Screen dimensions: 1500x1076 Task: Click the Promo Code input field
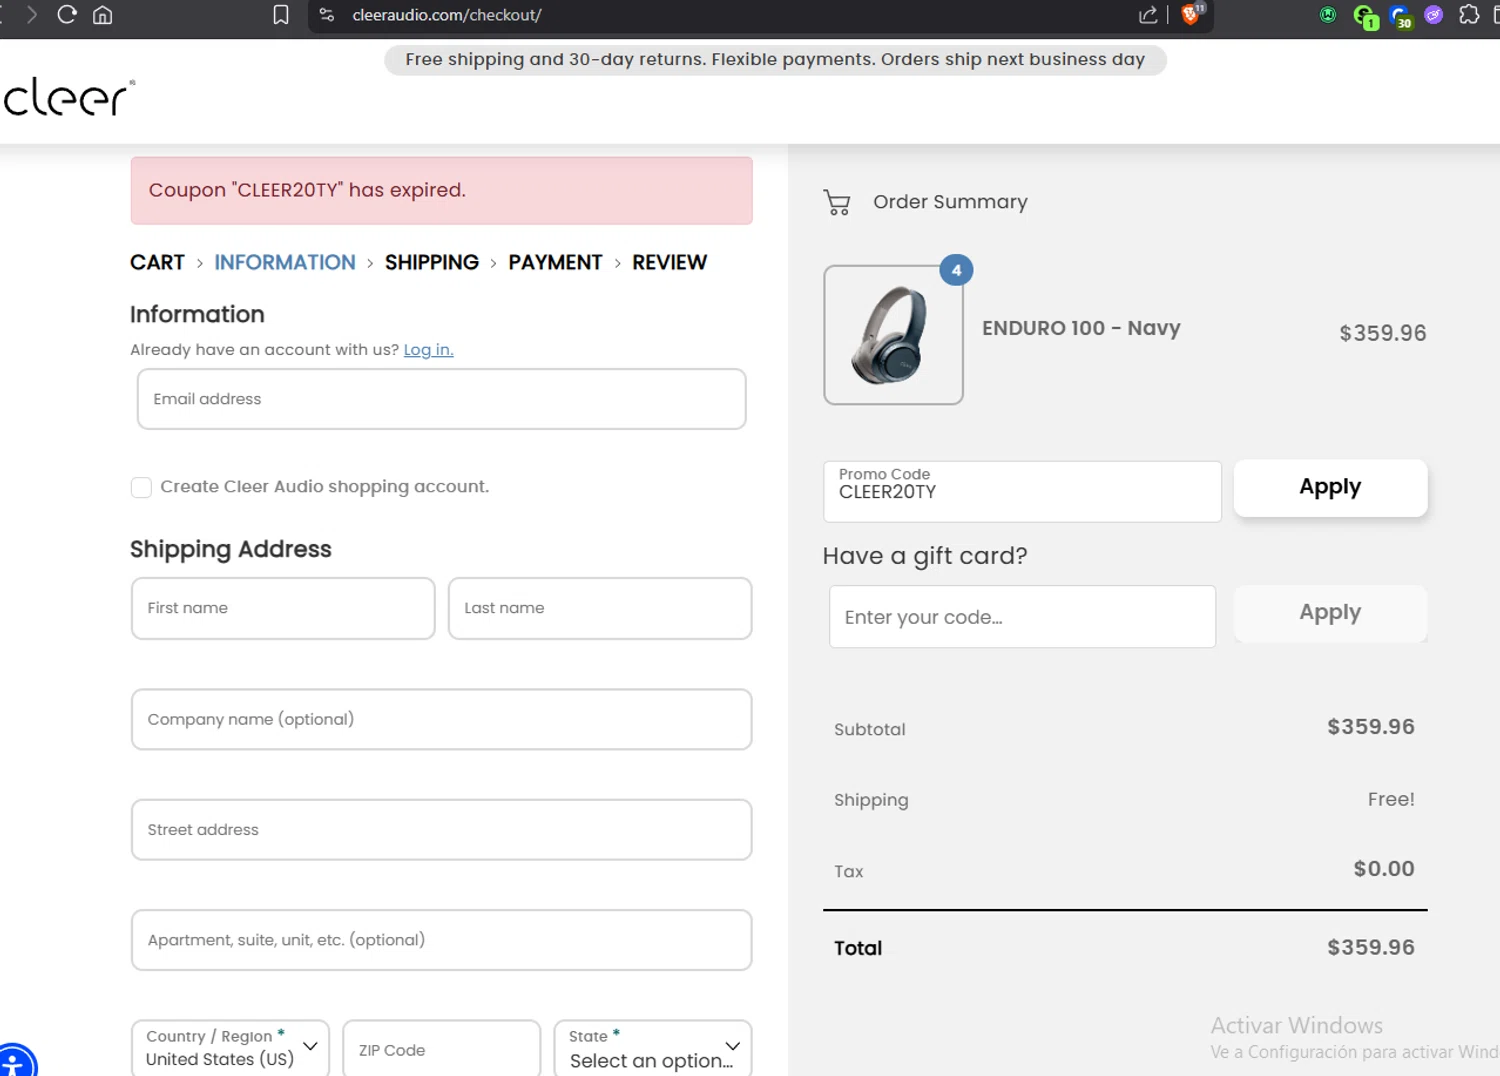(1022, 491)
